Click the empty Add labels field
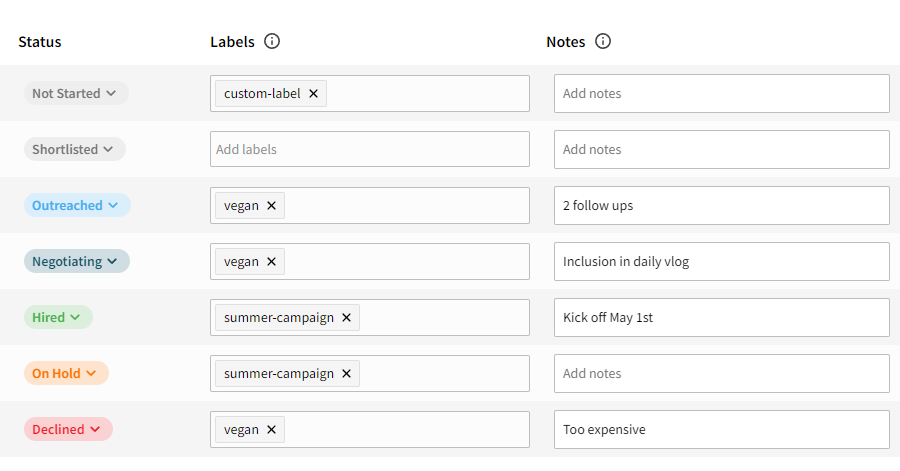900x471 pixels. (x=370, y=150)
